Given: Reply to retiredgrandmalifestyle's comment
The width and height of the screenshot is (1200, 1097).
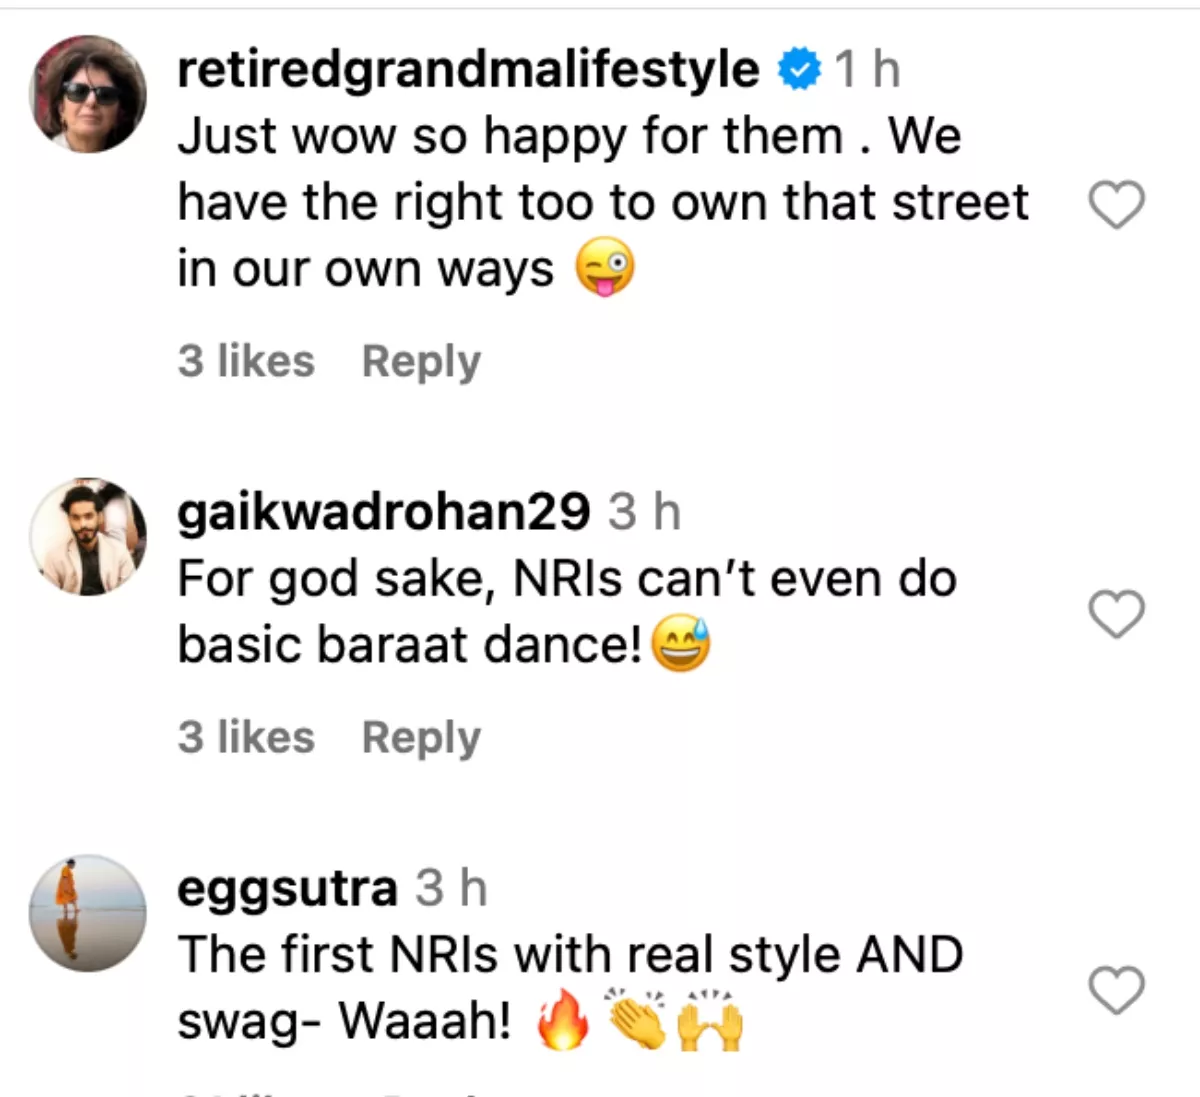Looking at the screenshot, I should click(x=421, y=361).
